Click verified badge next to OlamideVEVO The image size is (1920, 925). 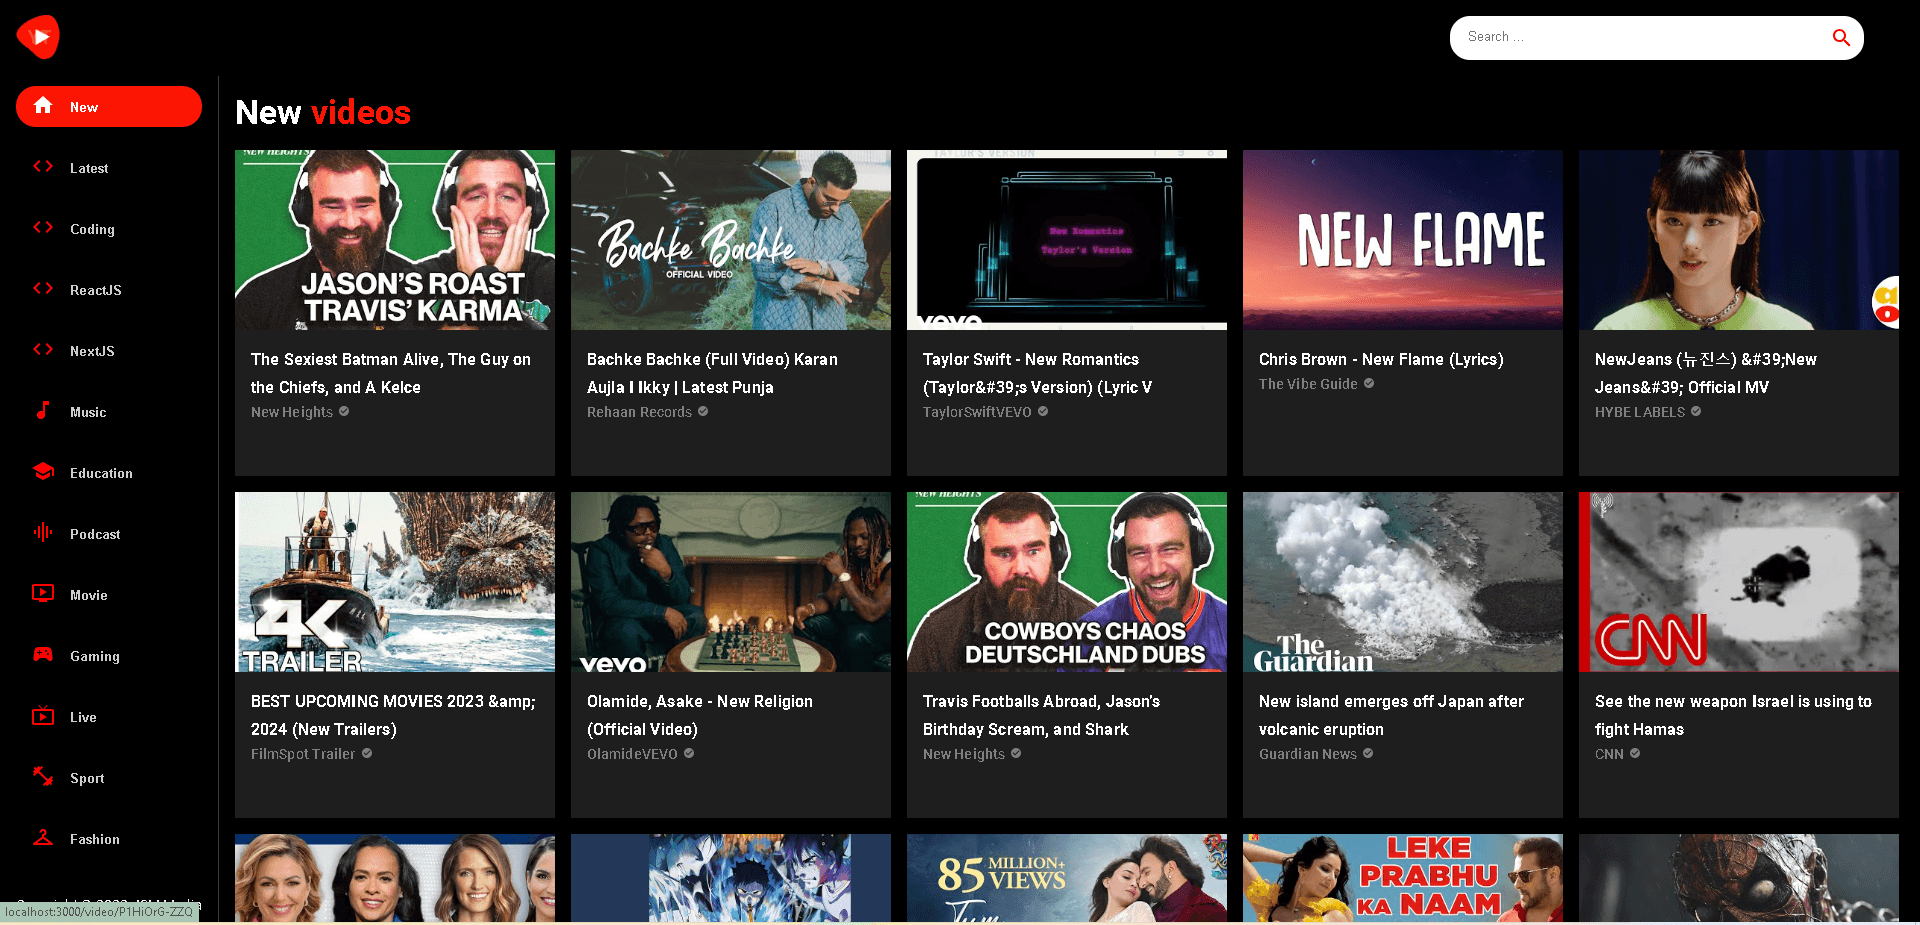click(x=689, y=753)
